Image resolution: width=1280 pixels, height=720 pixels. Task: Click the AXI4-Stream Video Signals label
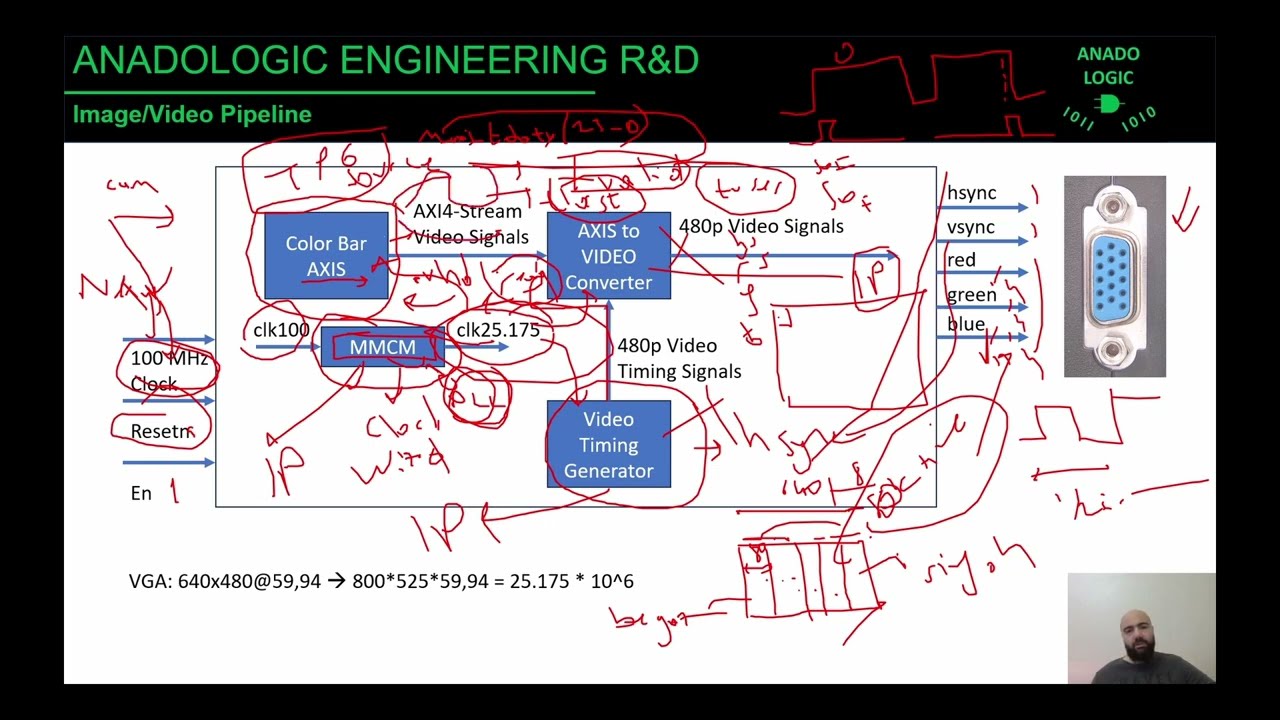pyautogui.click(x=471, y=224)
